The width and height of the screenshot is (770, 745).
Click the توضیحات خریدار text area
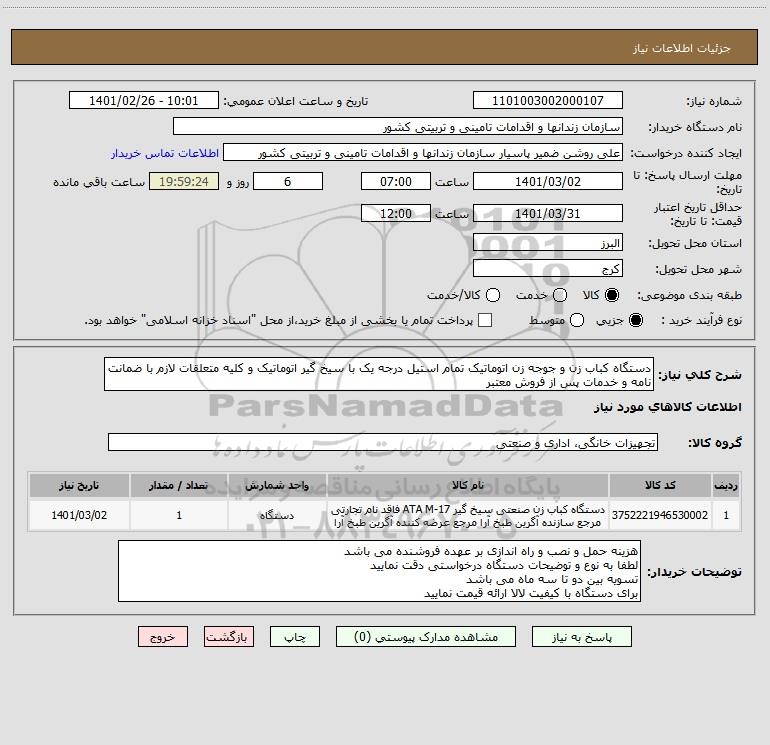pos(379,571)
